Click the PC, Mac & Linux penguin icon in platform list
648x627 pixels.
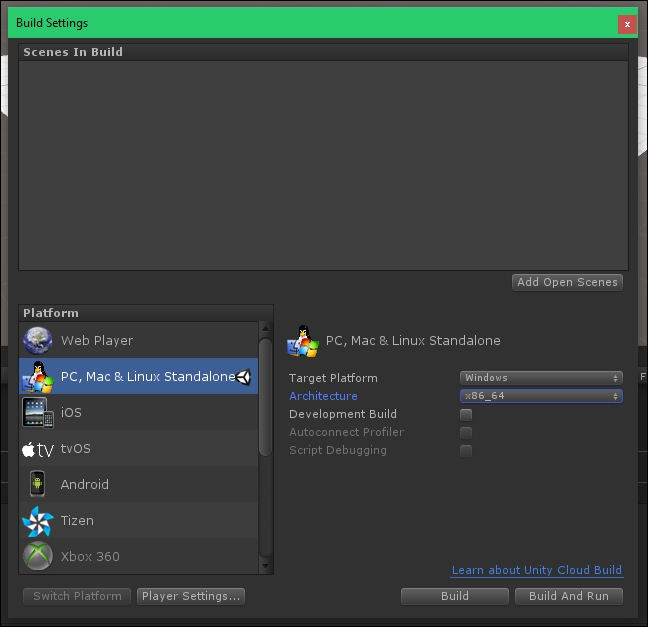point(38,377)
